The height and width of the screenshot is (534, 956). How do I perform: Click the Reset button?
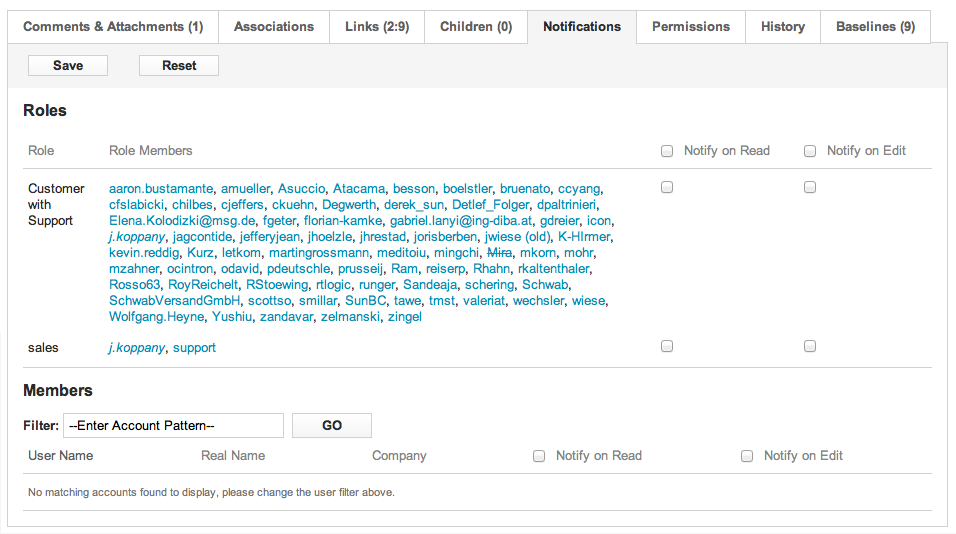[x=179, y=65]
